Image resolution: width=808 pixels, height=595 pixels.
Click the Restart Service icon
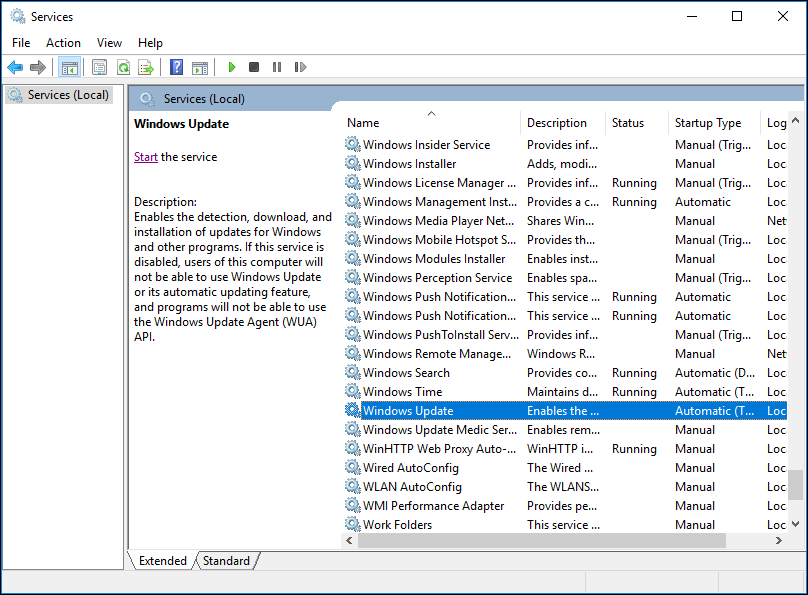pos(300,67)
